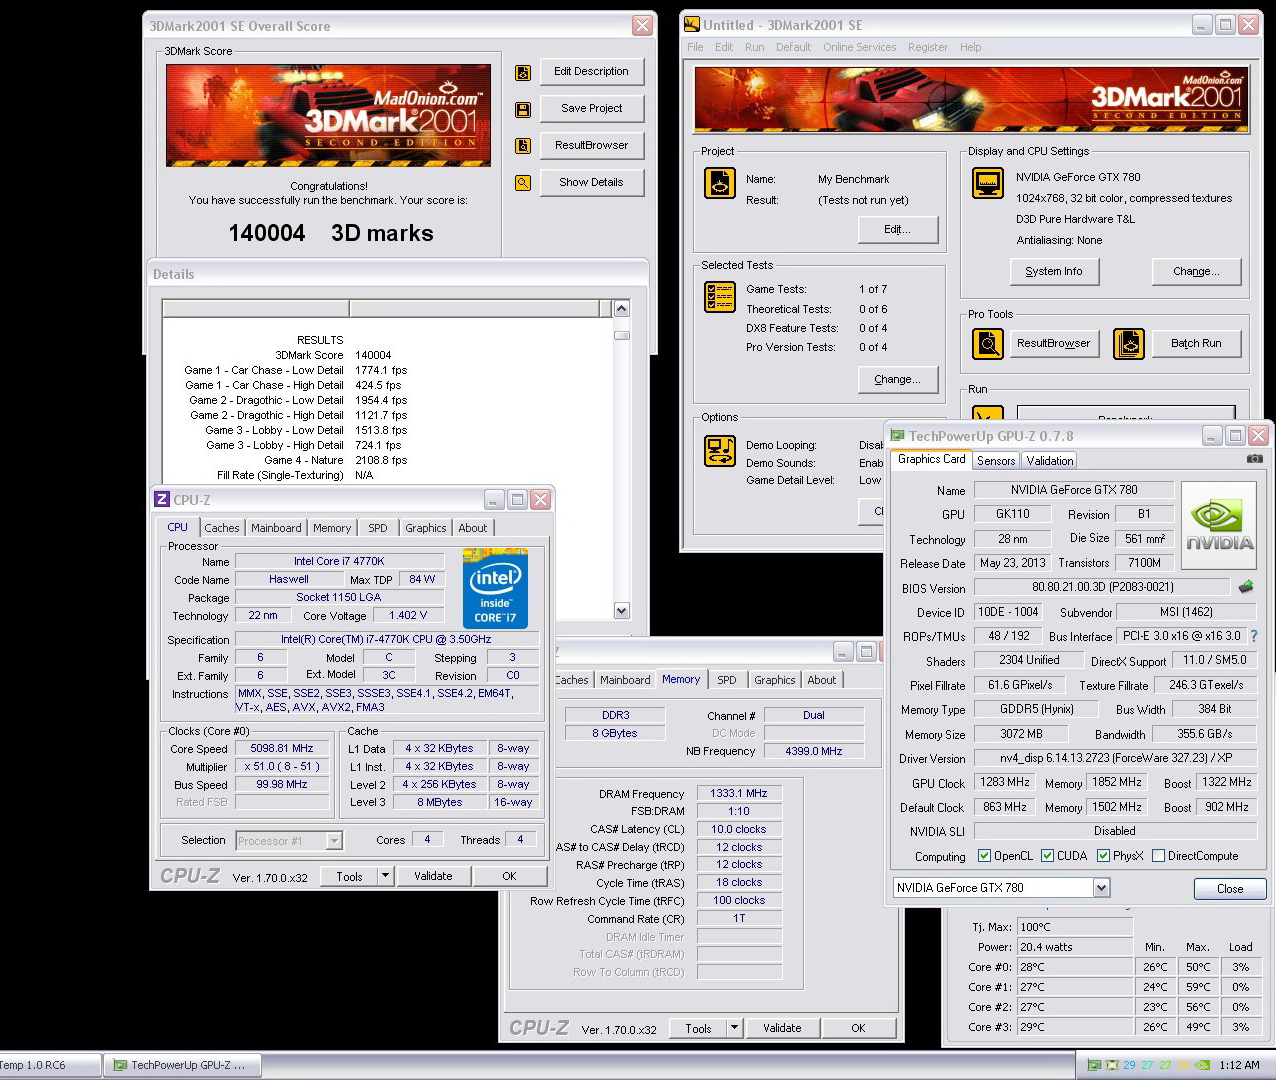The width and height of the screenshot is (1276, 1080).
Task: Click the DRAM Frequency value 1333.1 MHz
Action: pyautogui.click(x=739, y=793)
